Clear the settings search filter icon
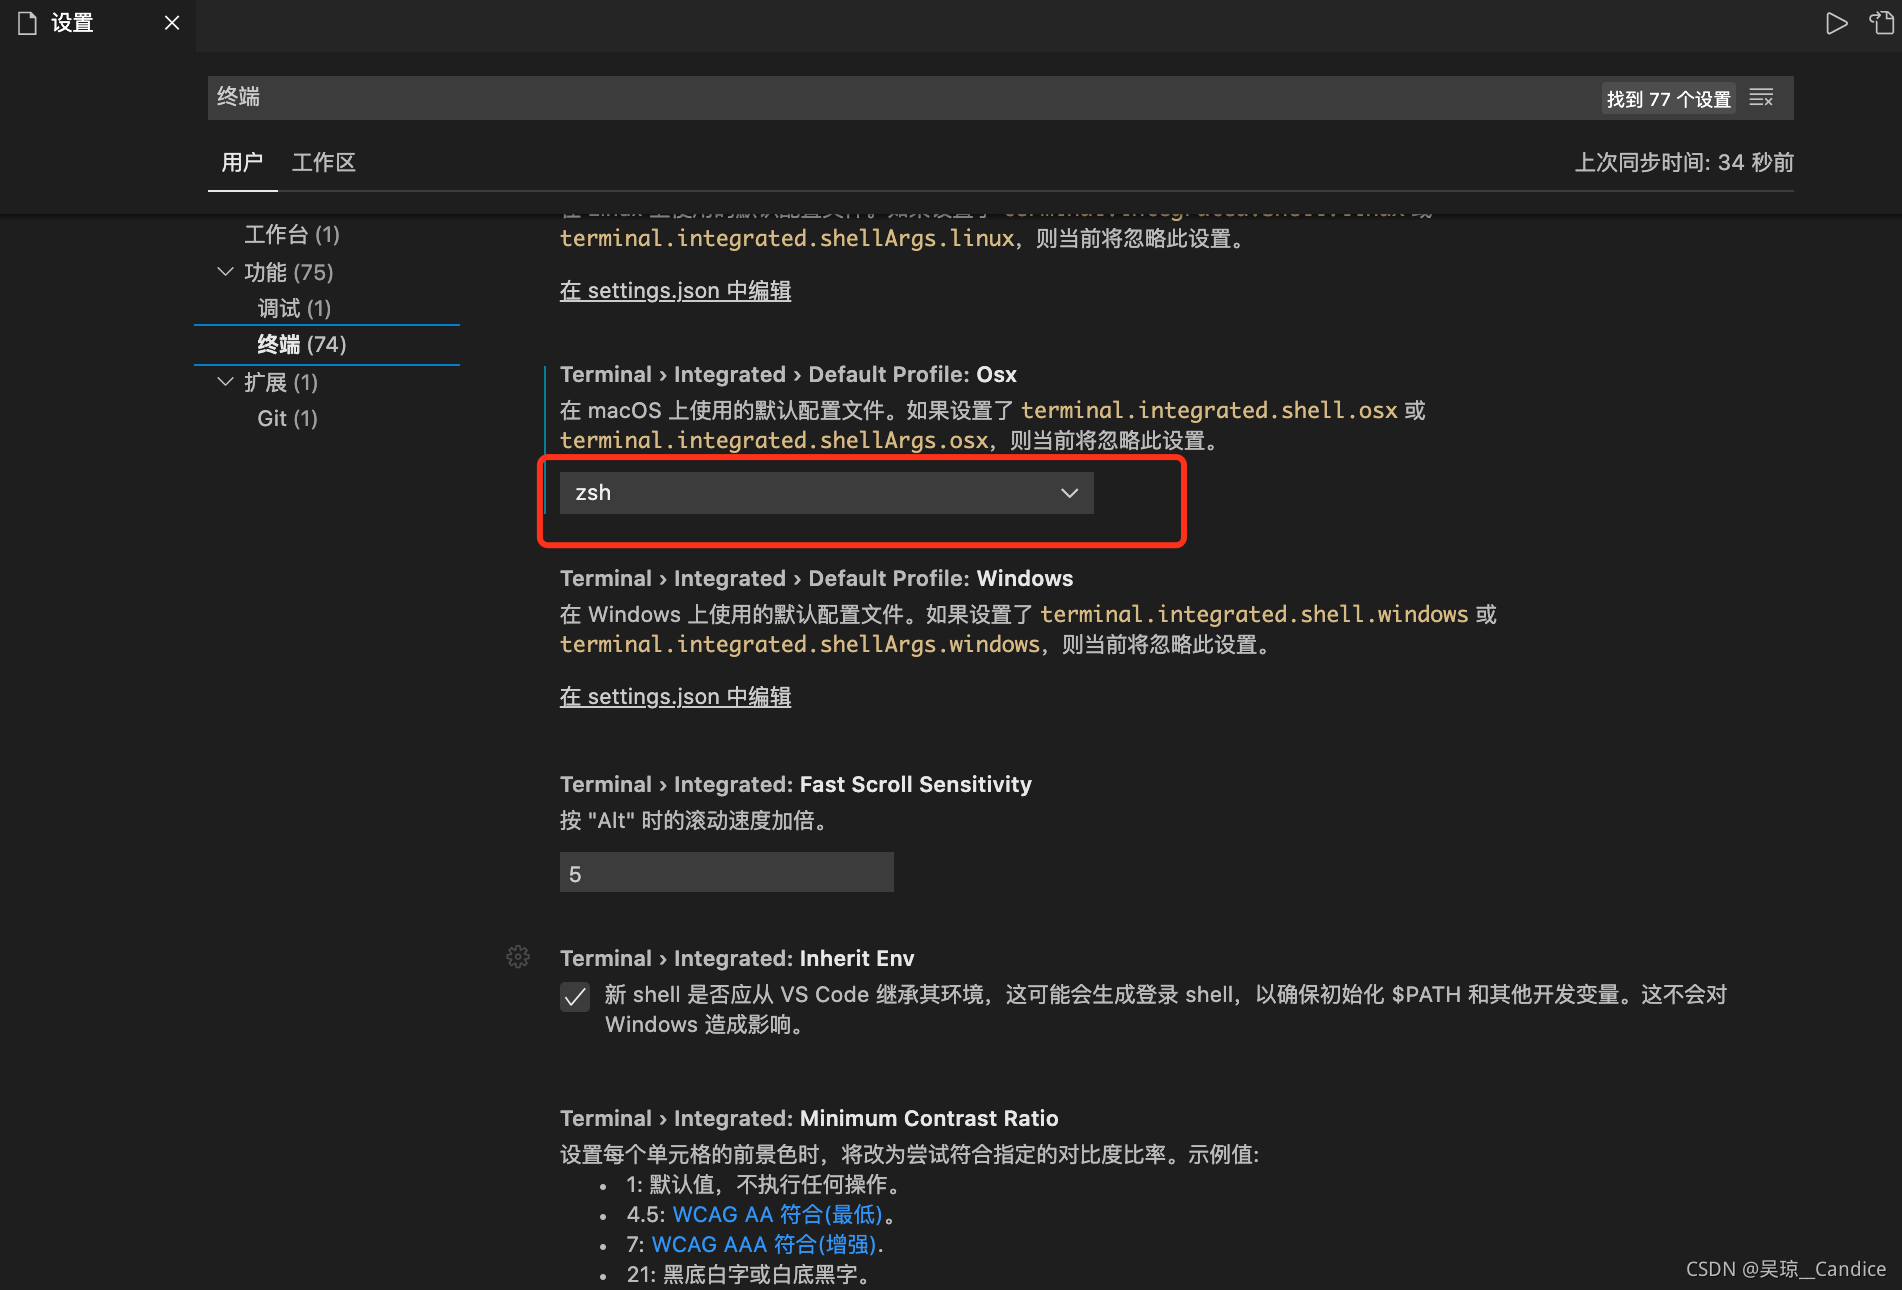 click(x=1762, y=98)
